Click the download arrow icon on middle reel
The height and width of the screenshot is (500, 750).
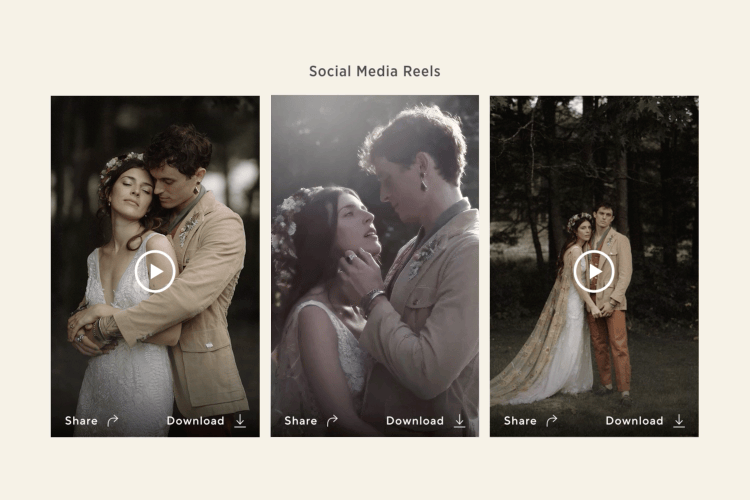click(x=460, y=421)
